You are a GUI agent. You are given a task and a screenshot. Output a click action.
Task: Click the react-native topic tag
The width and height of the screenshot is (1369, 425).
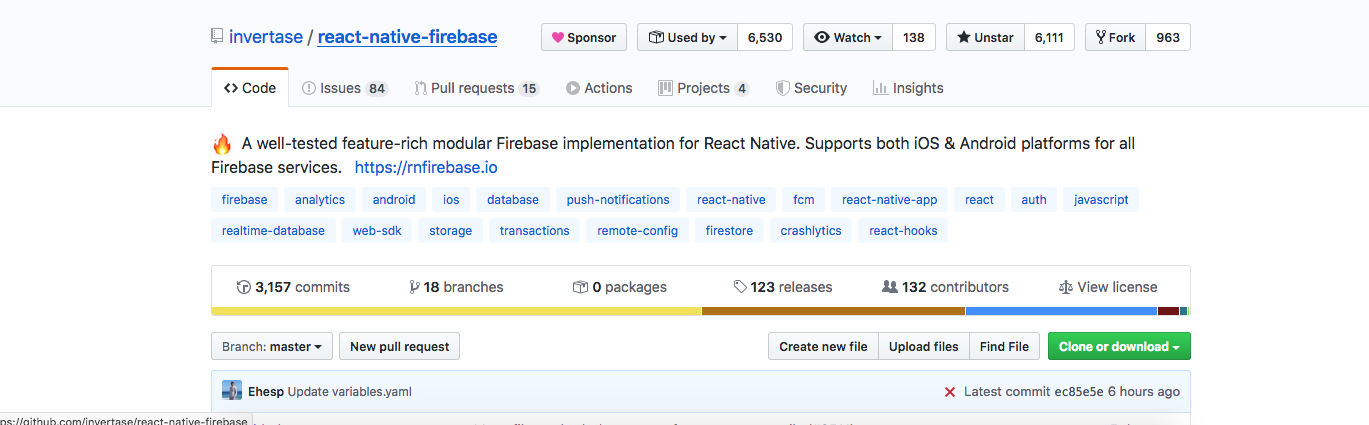click(x=731, y=199)
